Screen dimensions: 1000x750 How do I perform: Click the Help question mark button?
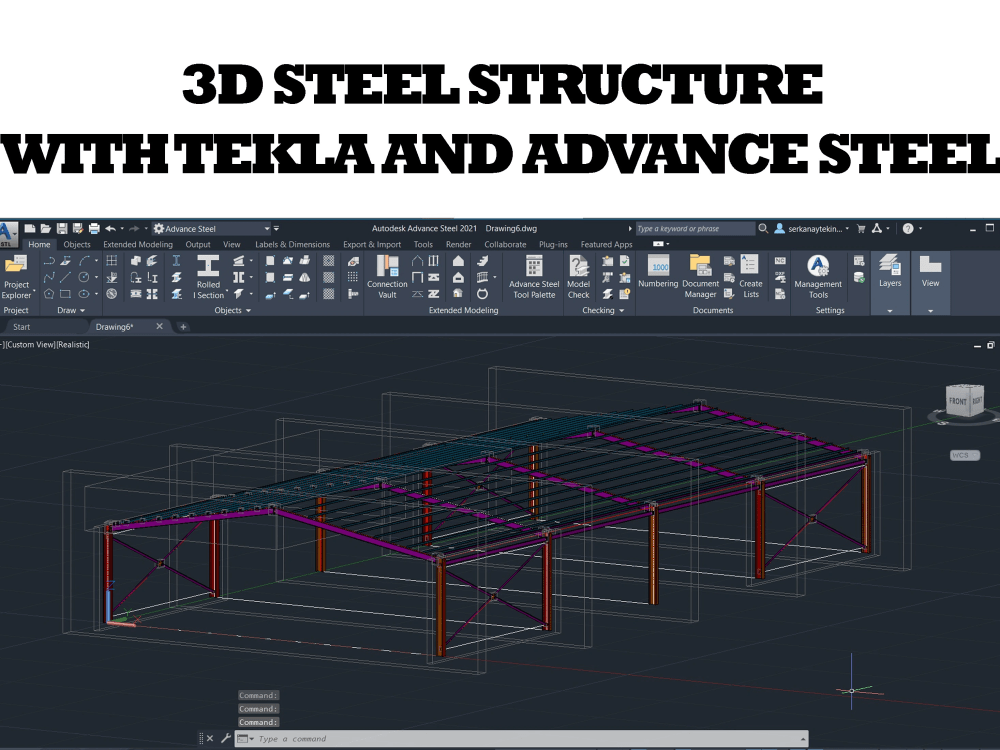[908, 228]
